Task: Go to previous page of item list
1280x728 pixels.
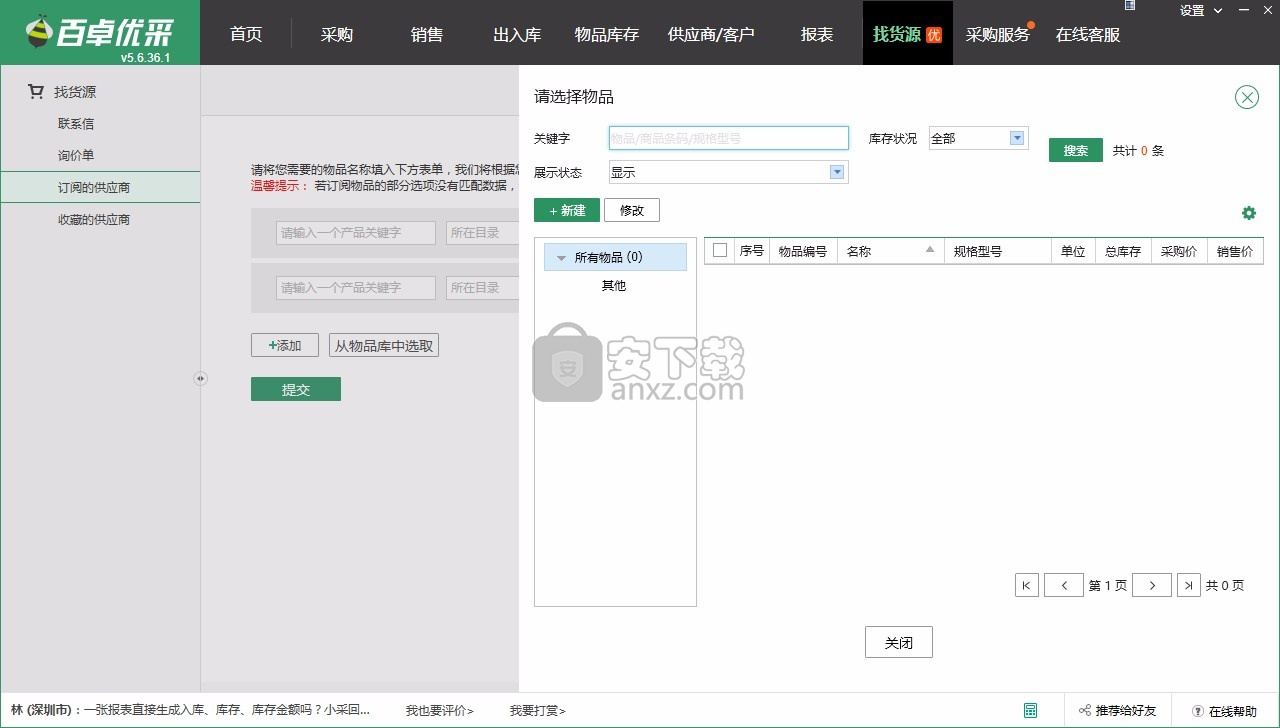Action: pos(1064,585)
